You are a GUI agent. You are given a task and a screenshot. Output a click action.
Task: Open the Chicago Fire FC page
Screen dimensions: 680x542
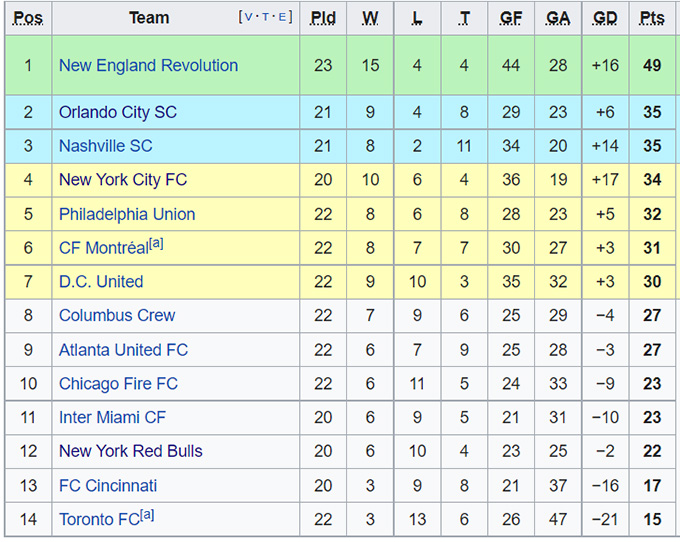(118, 384)
